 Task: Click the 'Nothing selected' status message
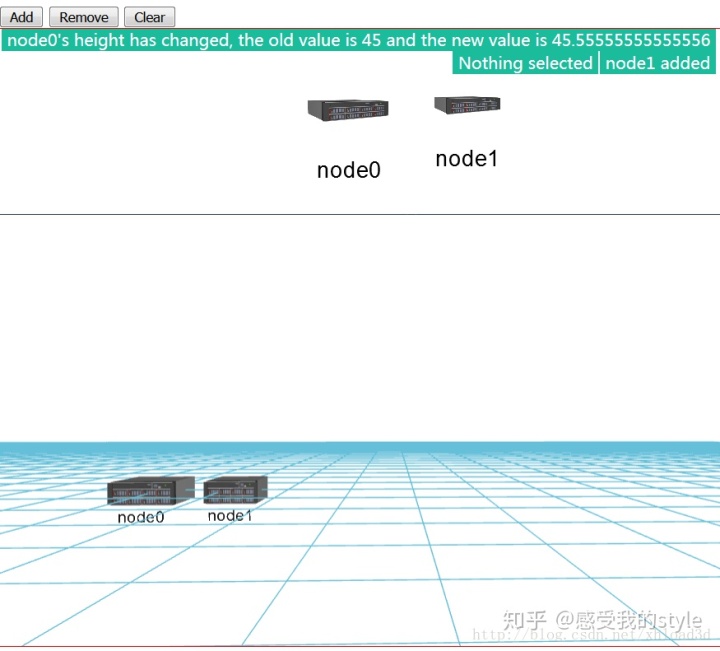coord(525,63)
